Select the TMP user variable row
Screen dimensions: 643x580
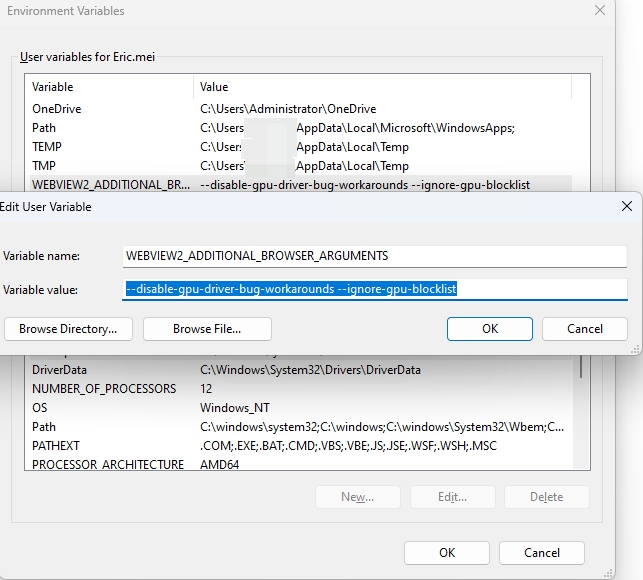point(301,166)
